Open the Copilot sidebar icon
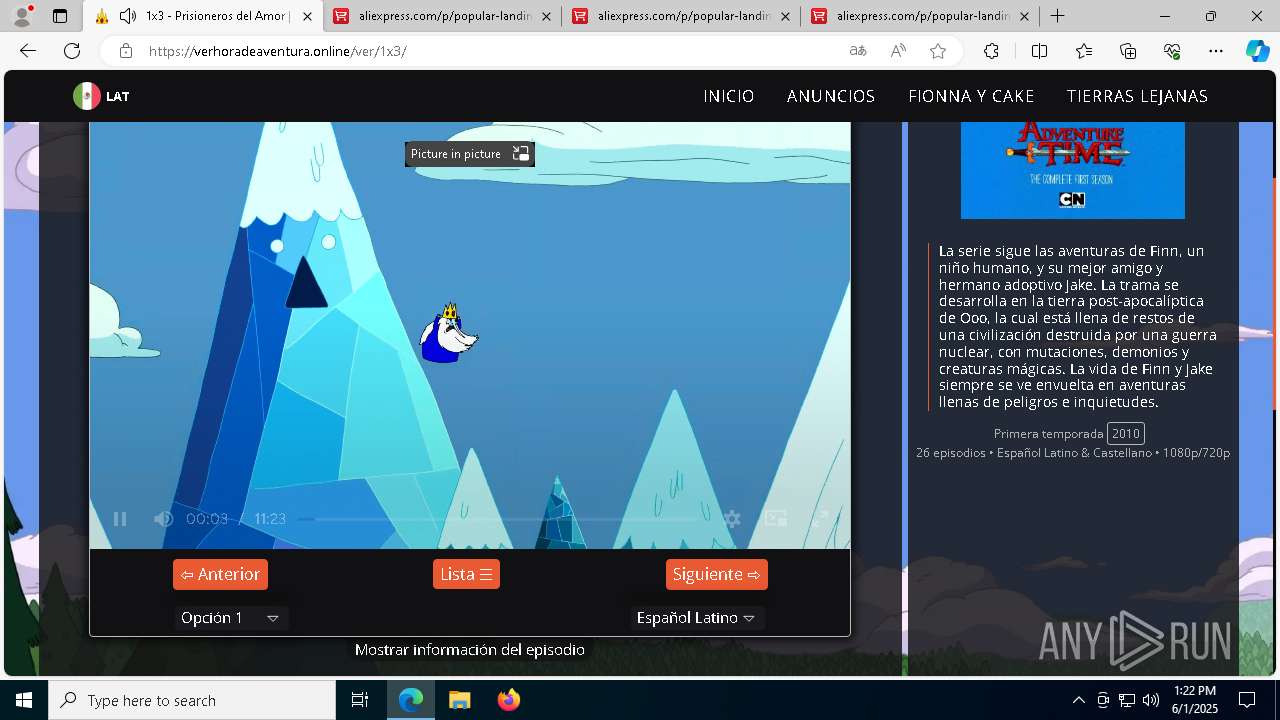 1257,51
